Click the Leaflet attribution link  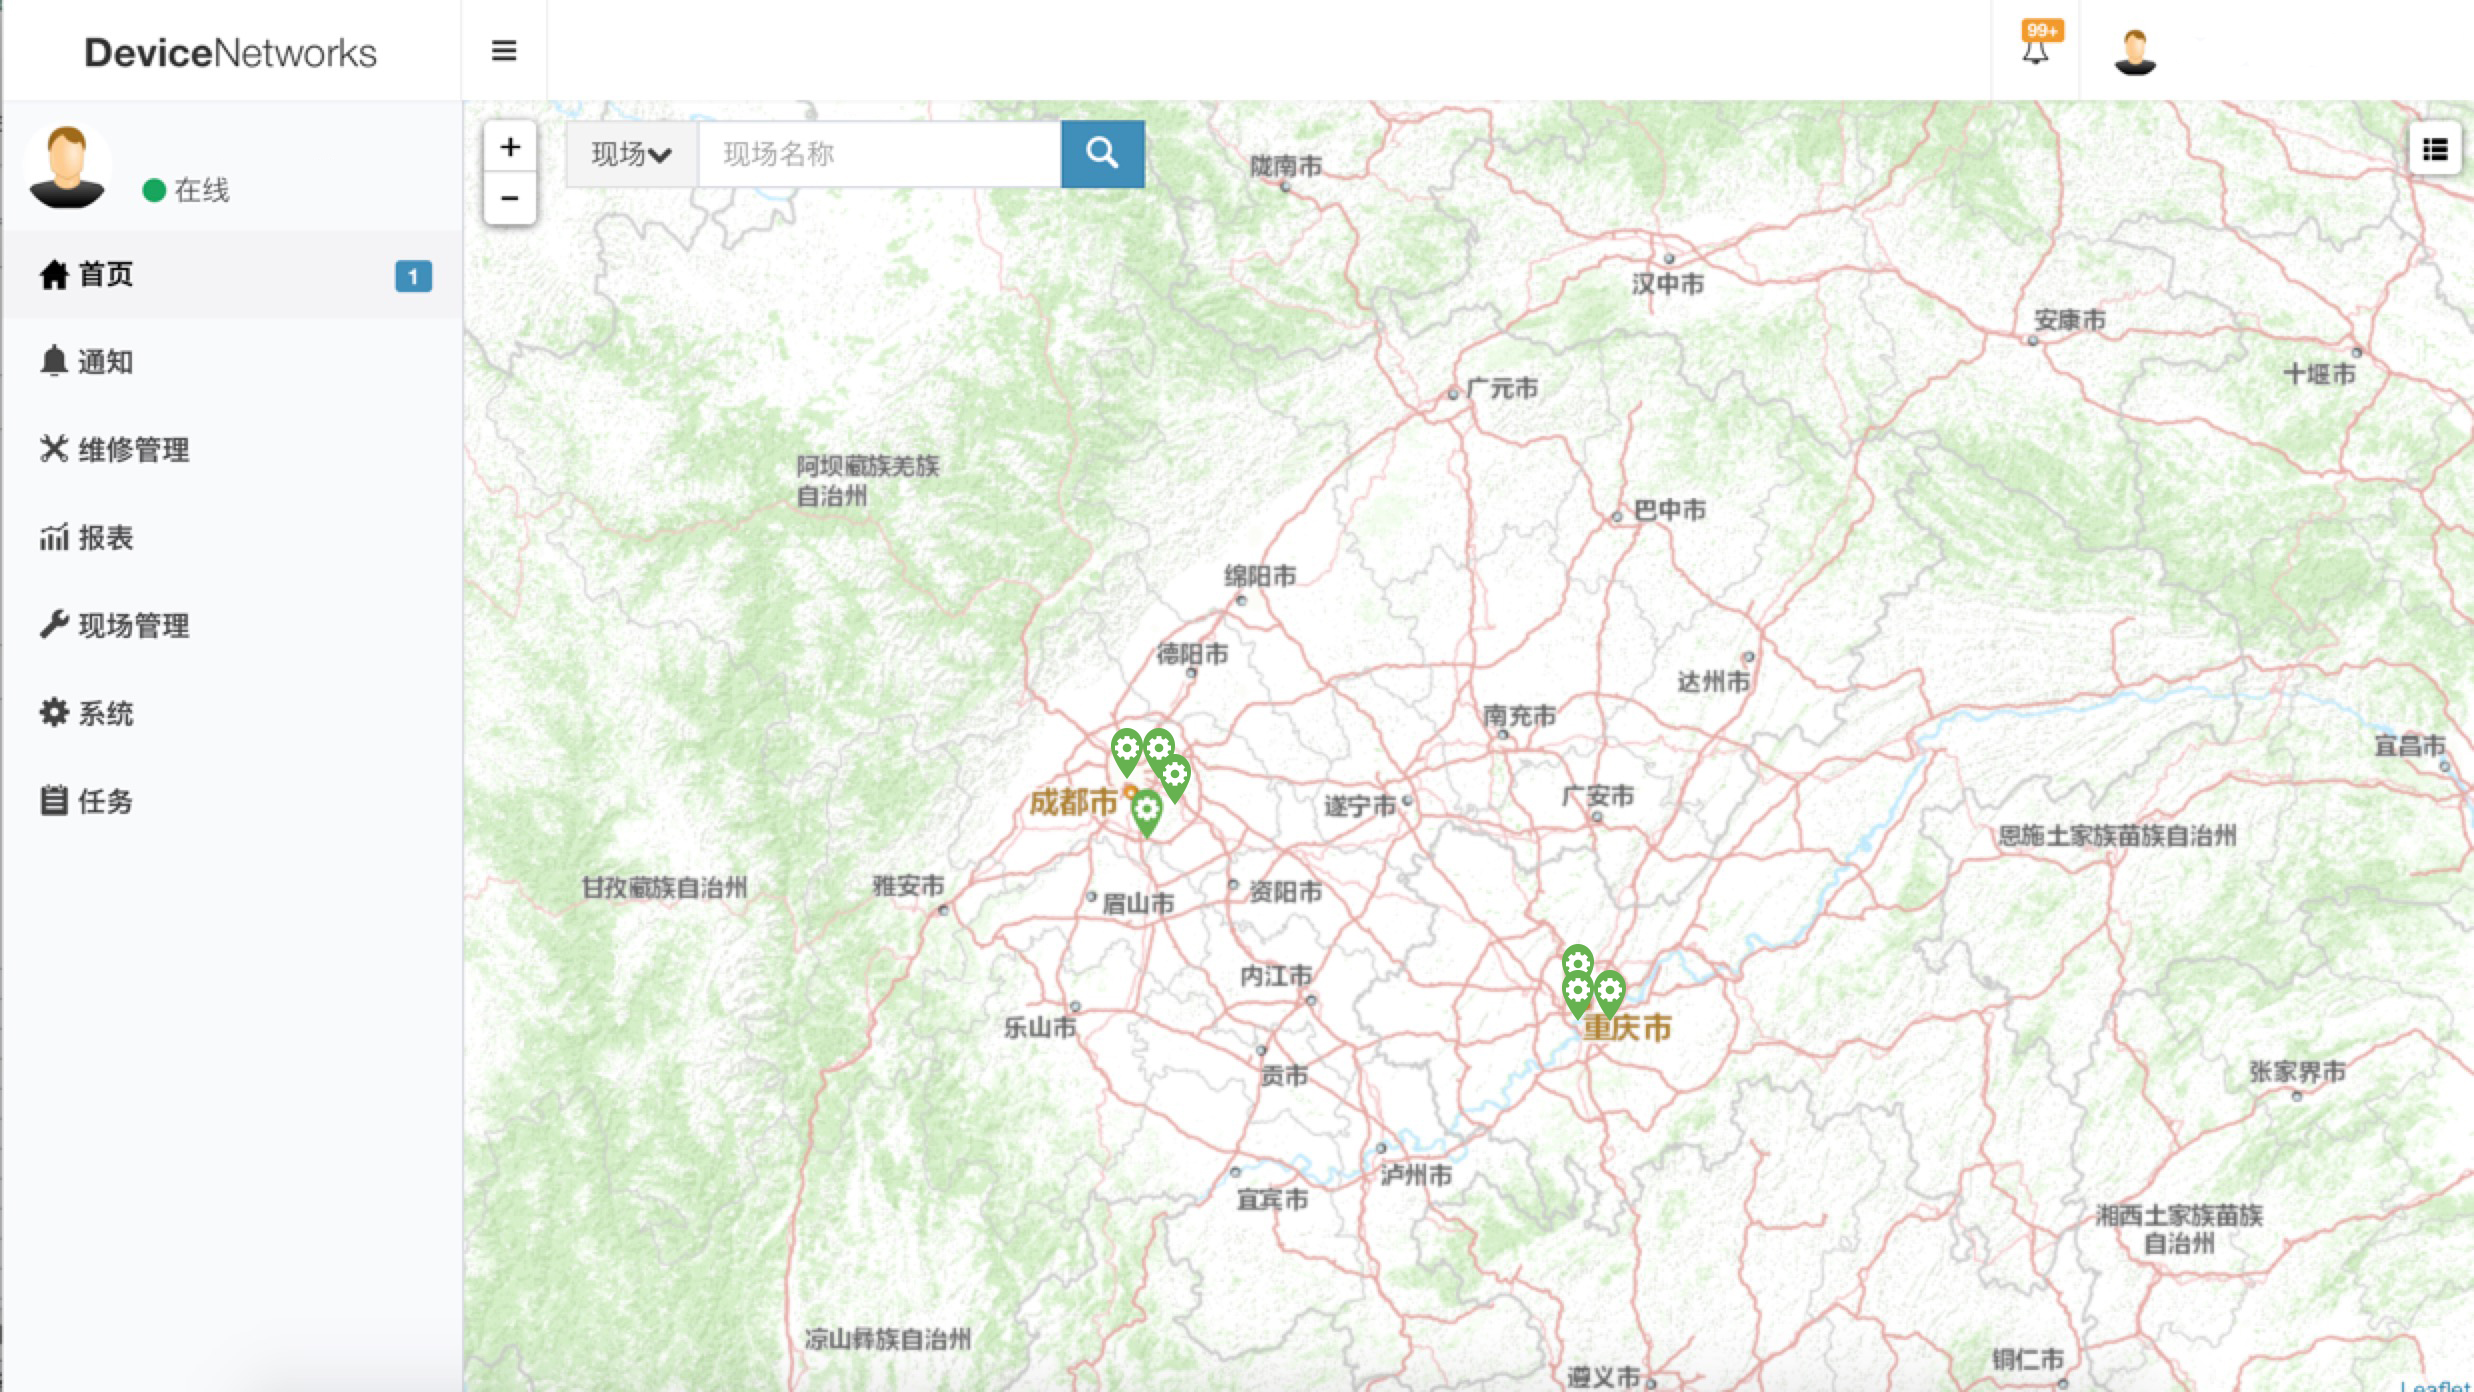coord(2437,1385)
